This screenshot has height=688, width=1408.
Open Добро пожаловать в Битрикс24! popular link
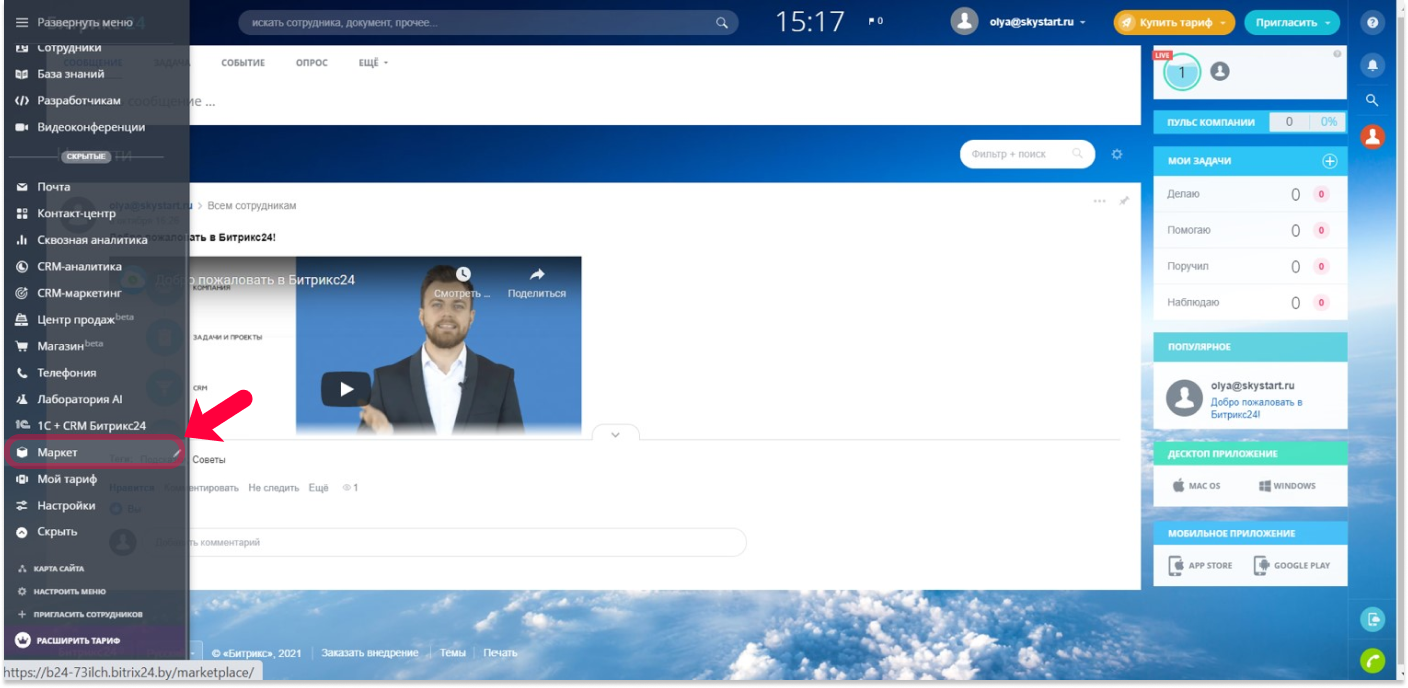coord(1256,408)
